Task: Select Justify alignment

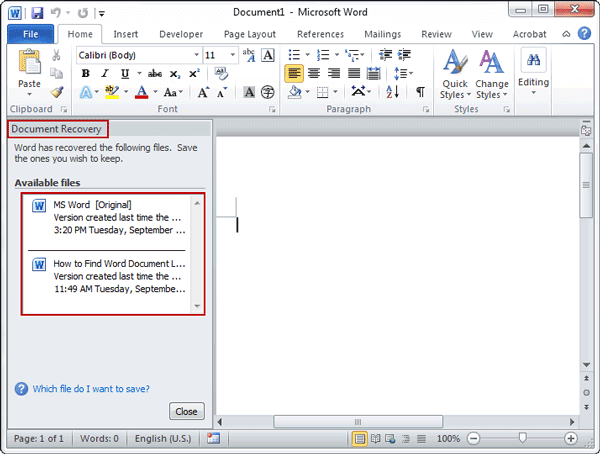Action: (354, 73)
